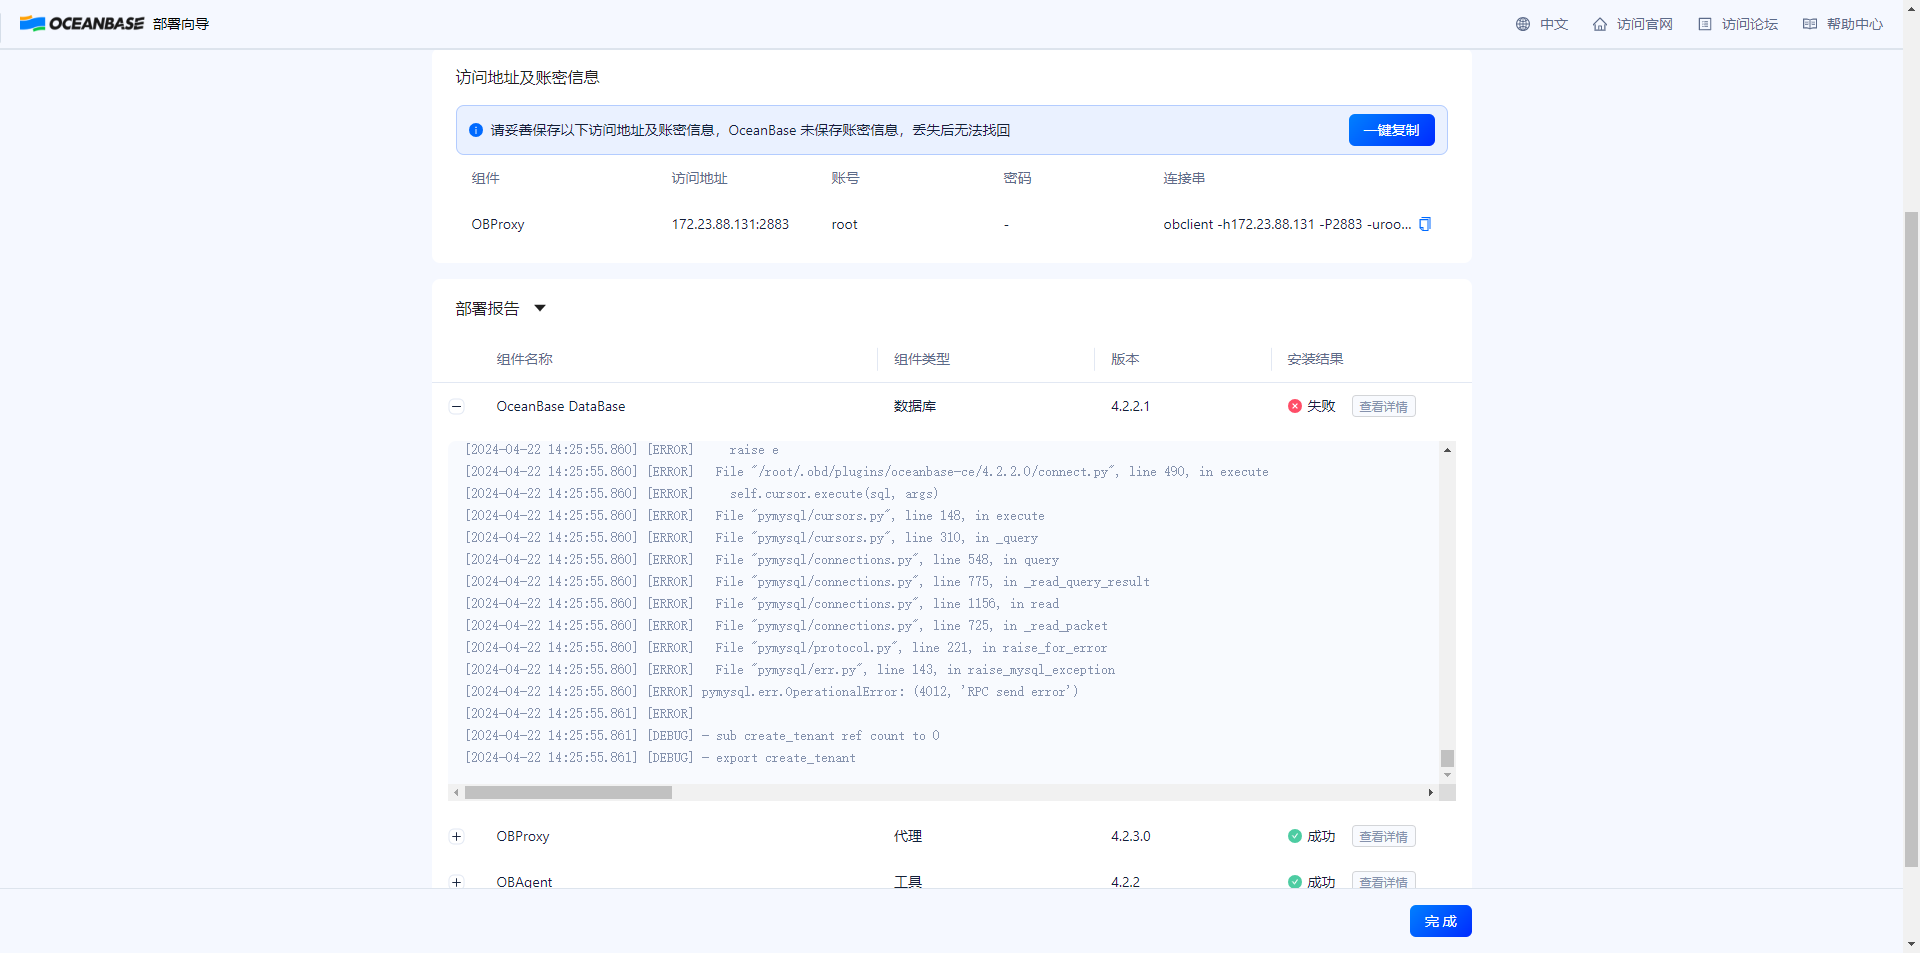Screen dimensions: 1920x953
Task: Click the blue info icon in alert
Action: [x=476, y=130]
